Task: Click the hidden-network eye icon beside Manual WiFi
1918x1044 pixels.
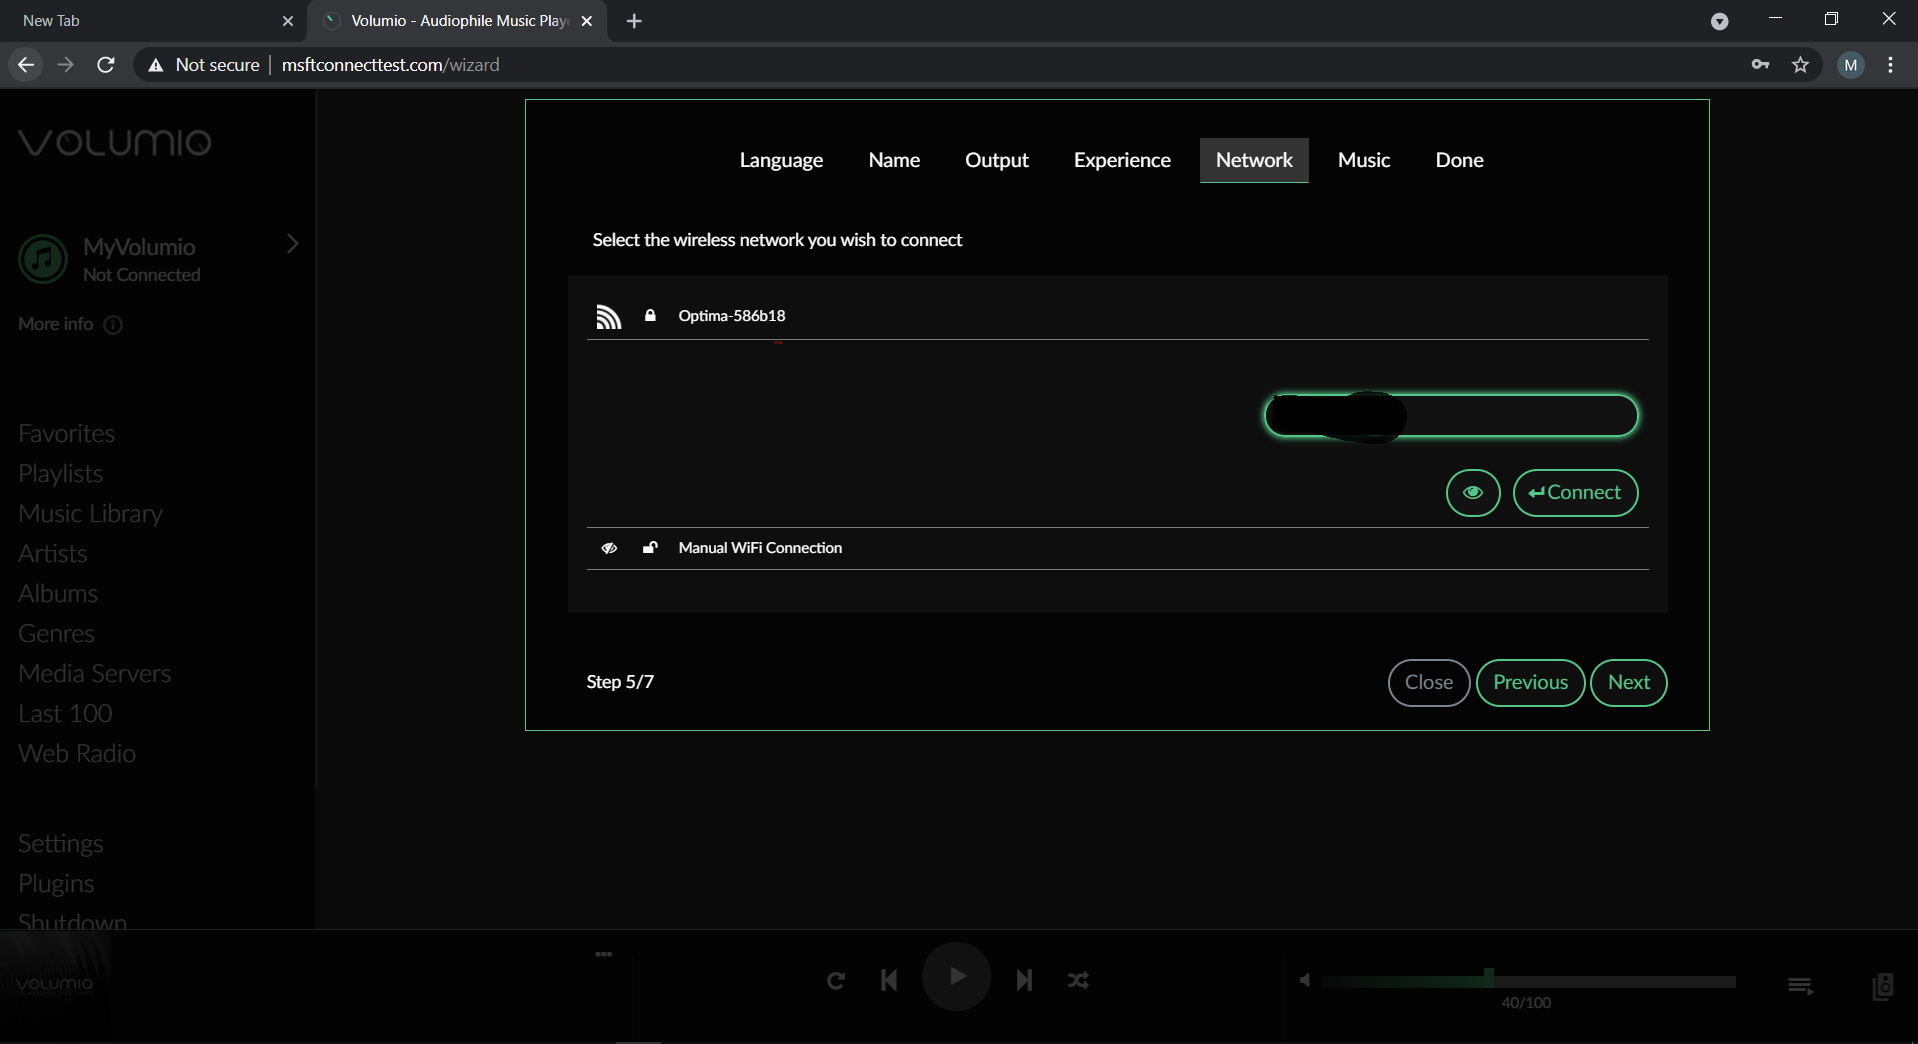Action: pos(609,548)
